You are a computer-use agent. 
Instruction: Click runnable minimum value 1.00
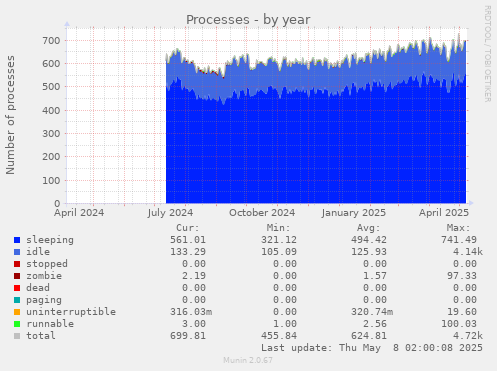point(285,324)
